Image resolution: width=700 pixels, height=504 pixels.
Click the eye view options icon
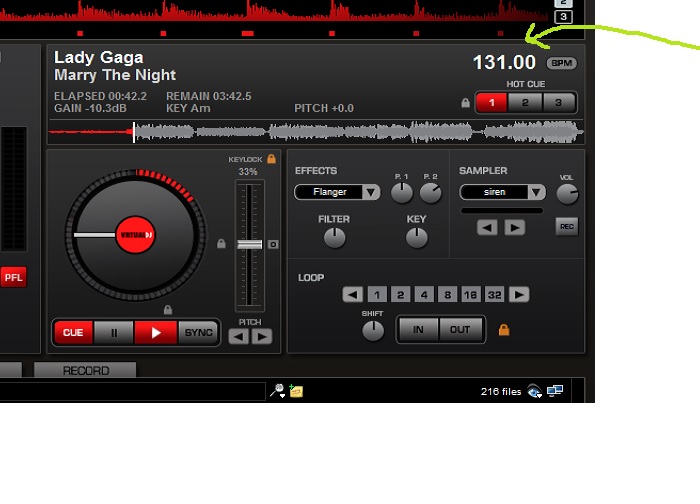[x=534, y=391]
